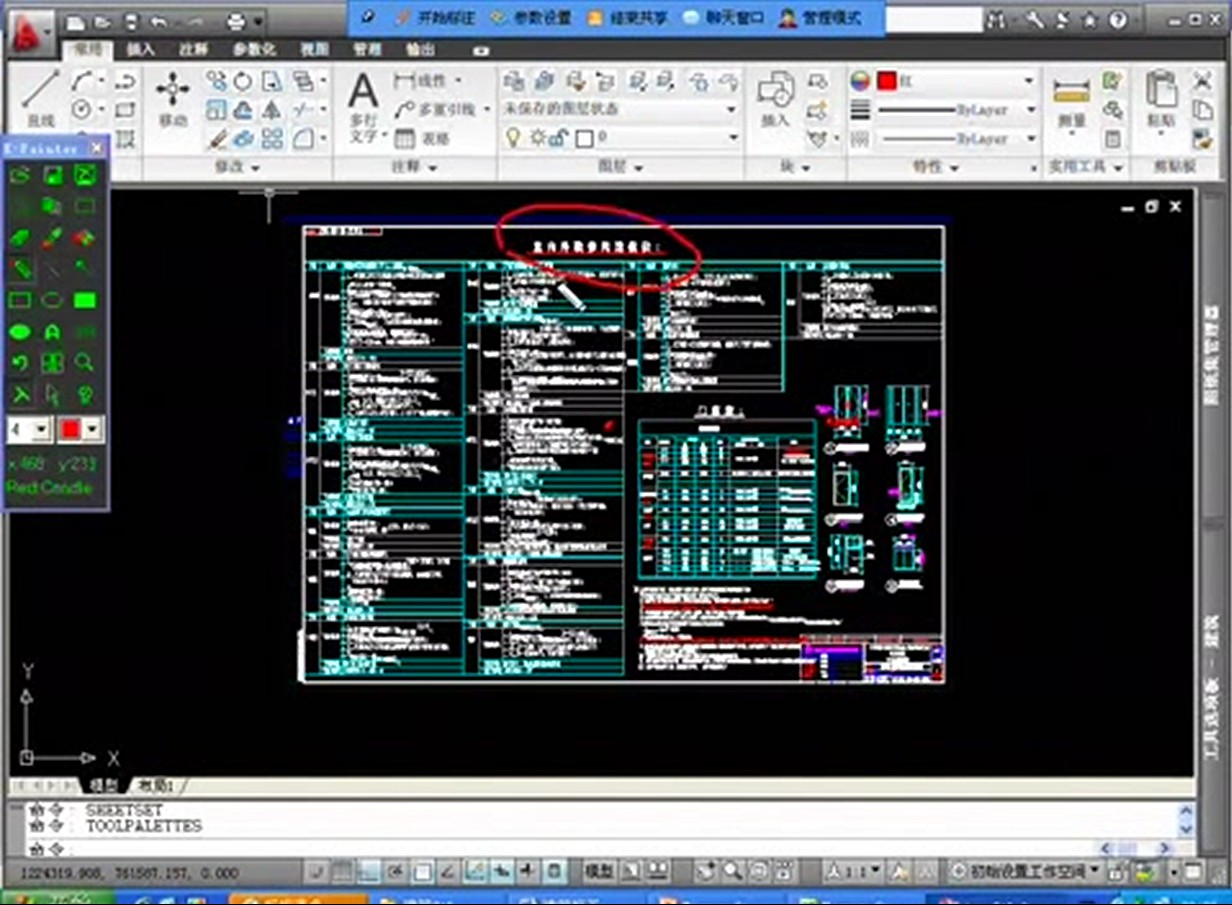1232x905 pixels.
Task: Expand the unsaved layer state dropdown
Action: [x=620, y=108]
